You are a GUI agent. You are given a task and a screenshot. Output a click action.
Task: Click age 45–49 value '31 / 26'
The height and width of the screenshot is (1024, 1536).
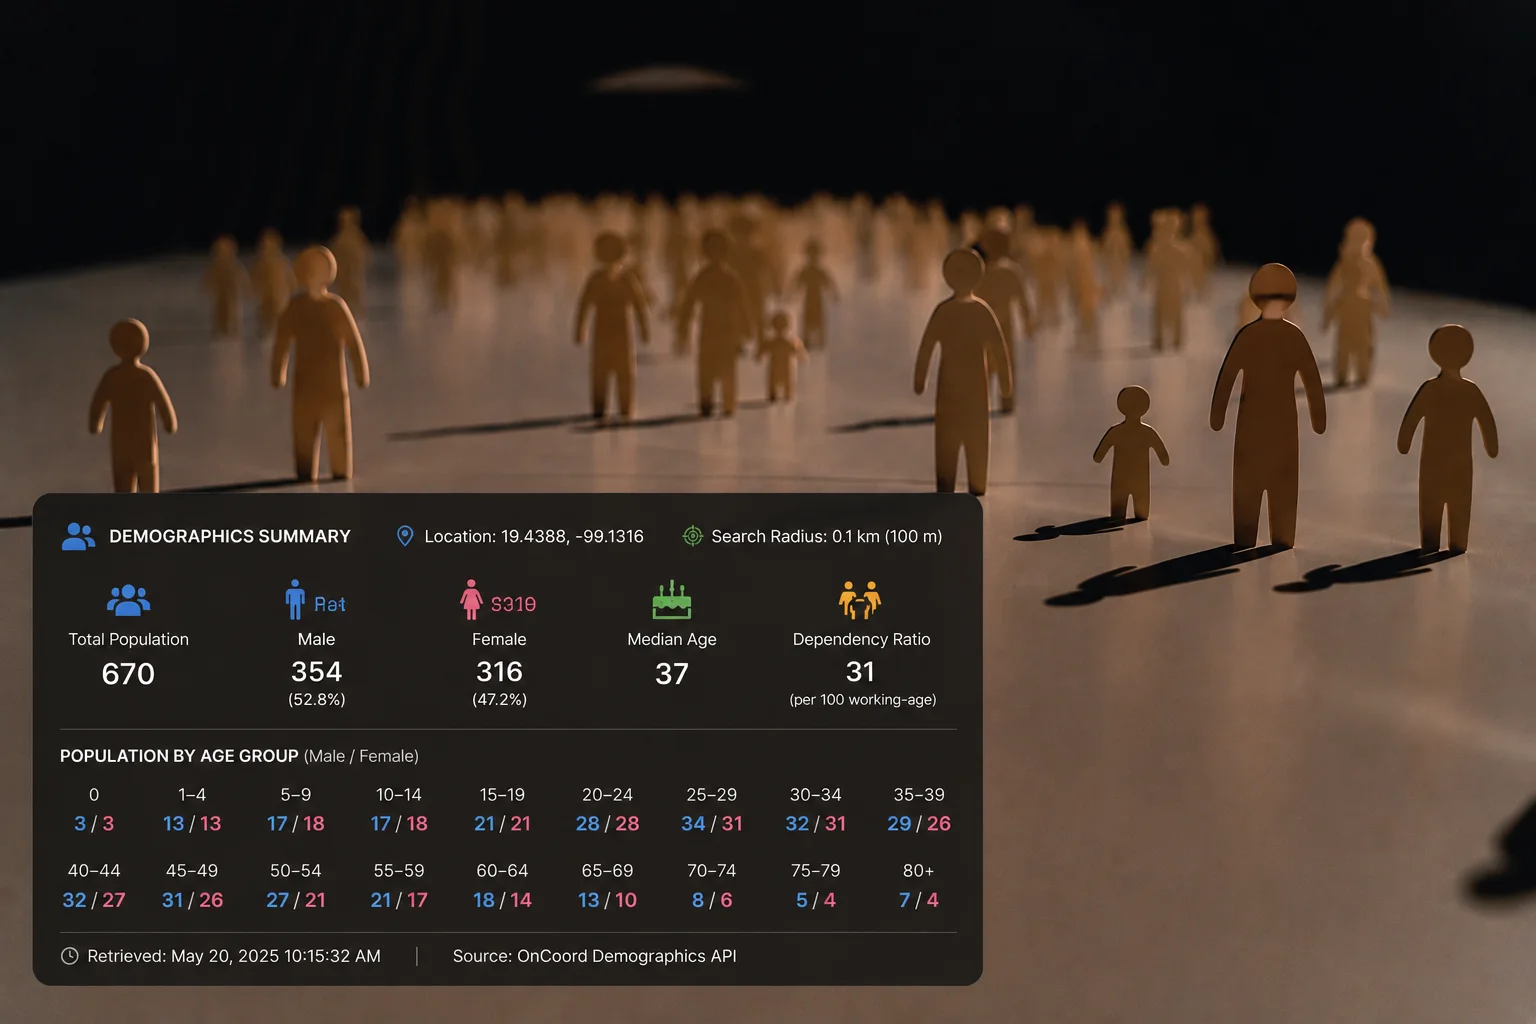pos(192,900)
